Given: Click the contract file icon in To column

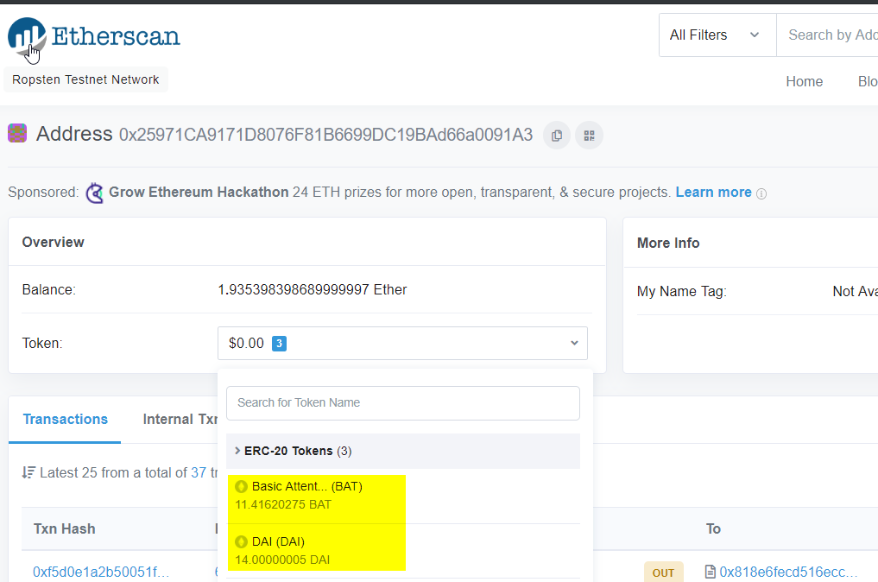Looking at the screenshot, I should (x=710, y=572).
